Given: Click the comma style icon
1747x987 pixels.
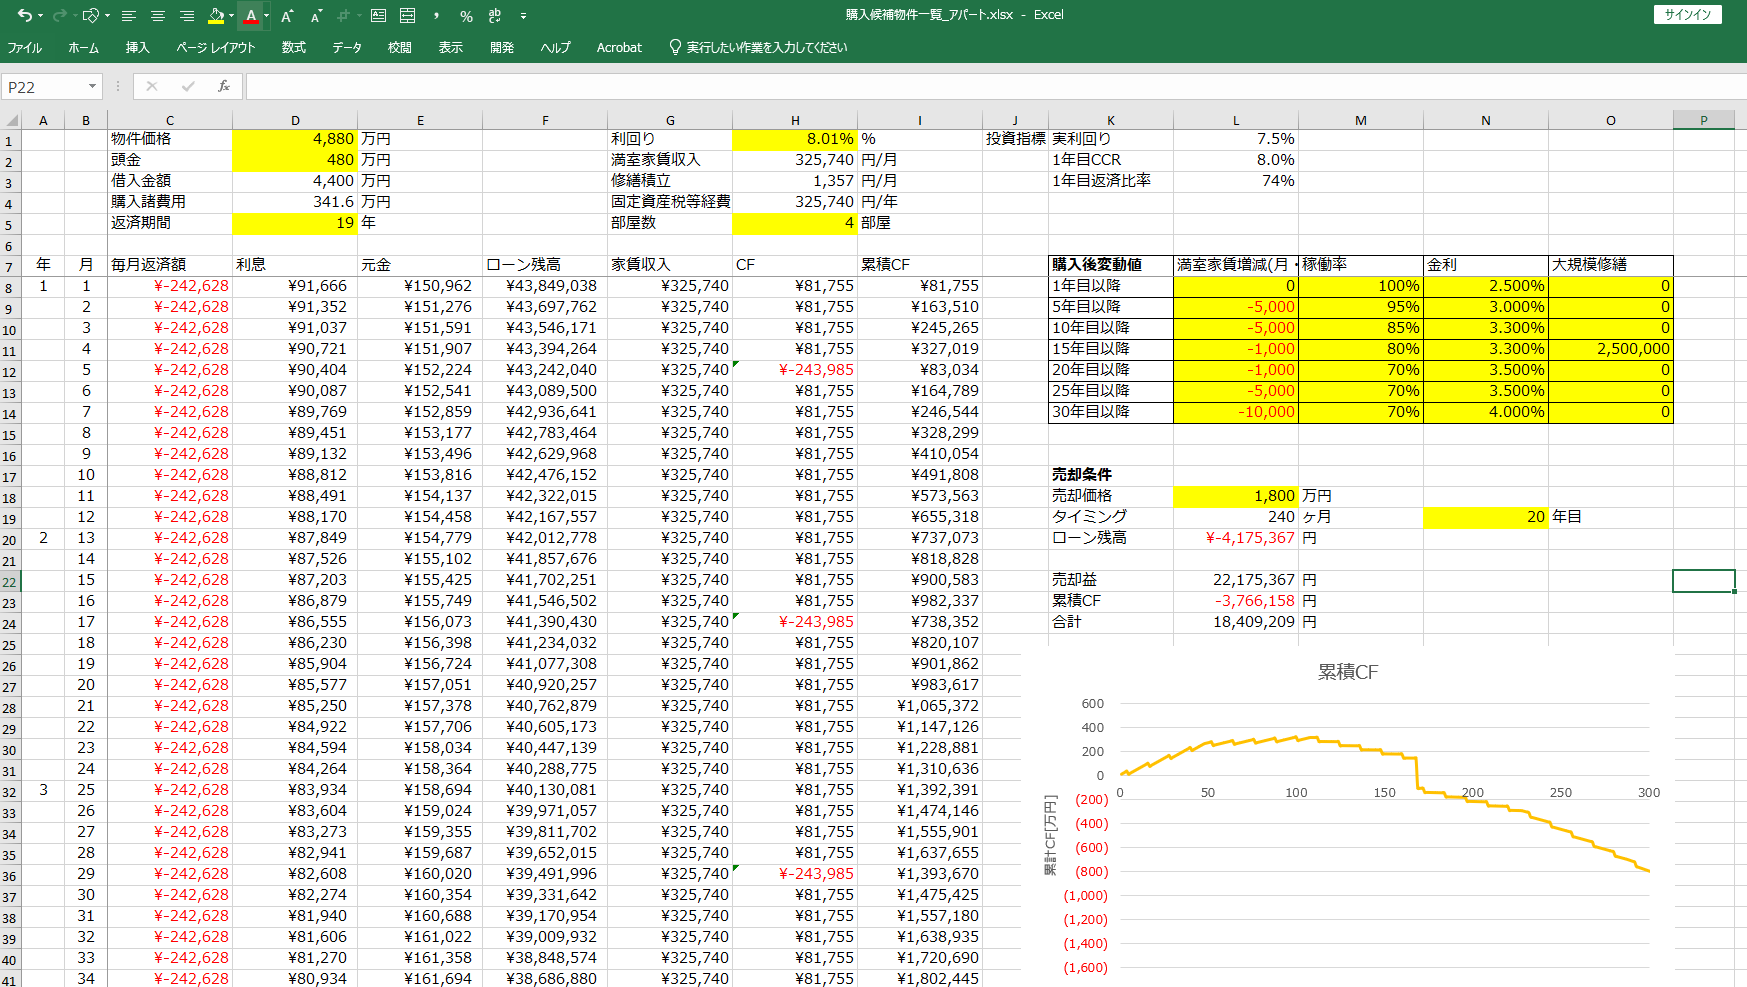Looking at the screenshot, I should tap(437, 15).
